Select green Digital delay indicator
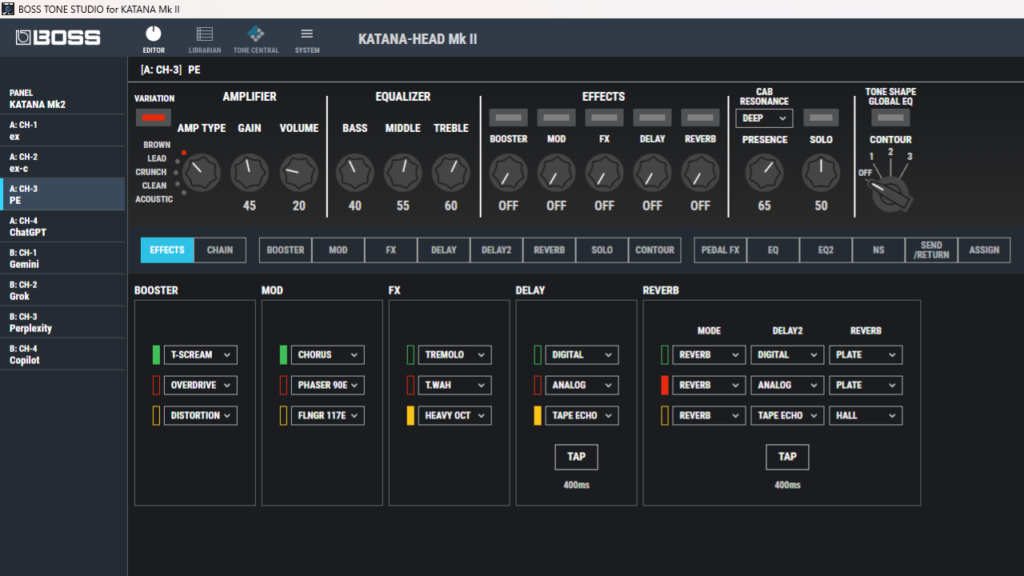Screen dimensions: 1024x576 537,355
